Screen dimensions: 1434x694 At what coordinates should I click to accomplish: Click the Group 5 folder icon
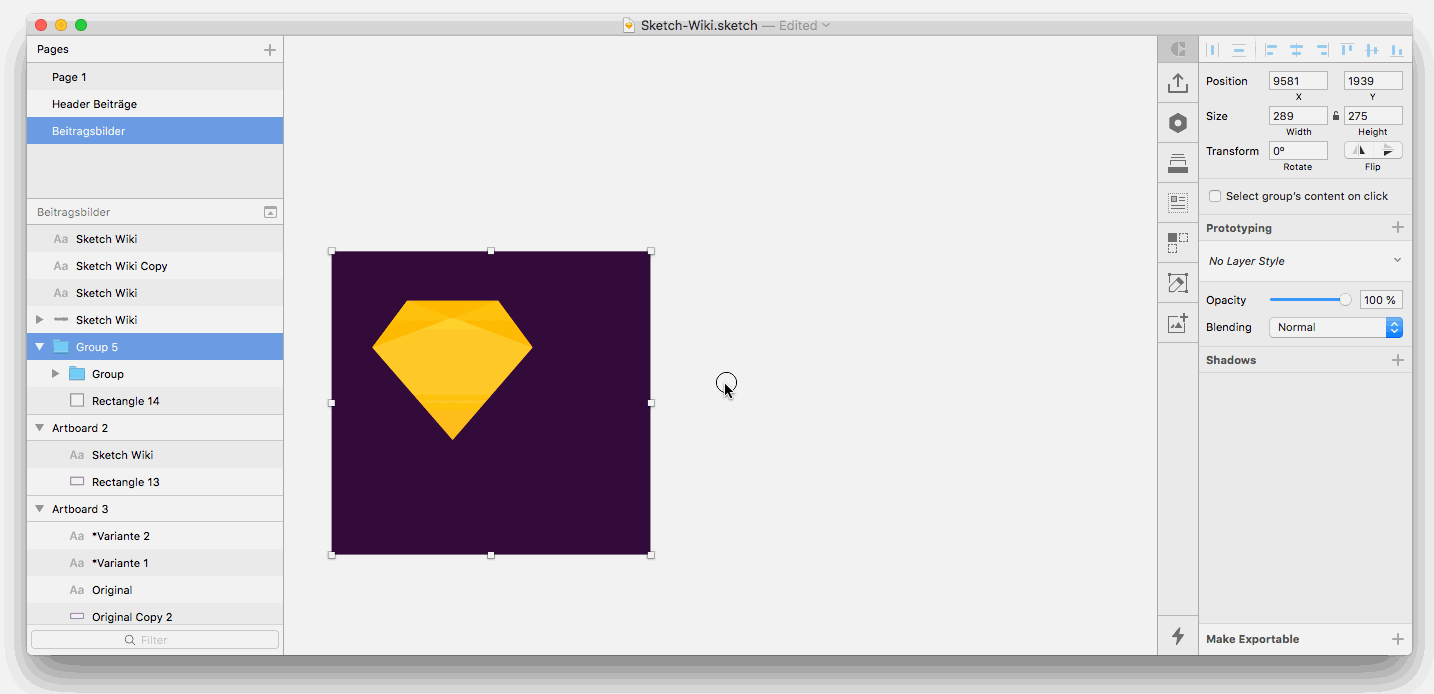point(60,347)
